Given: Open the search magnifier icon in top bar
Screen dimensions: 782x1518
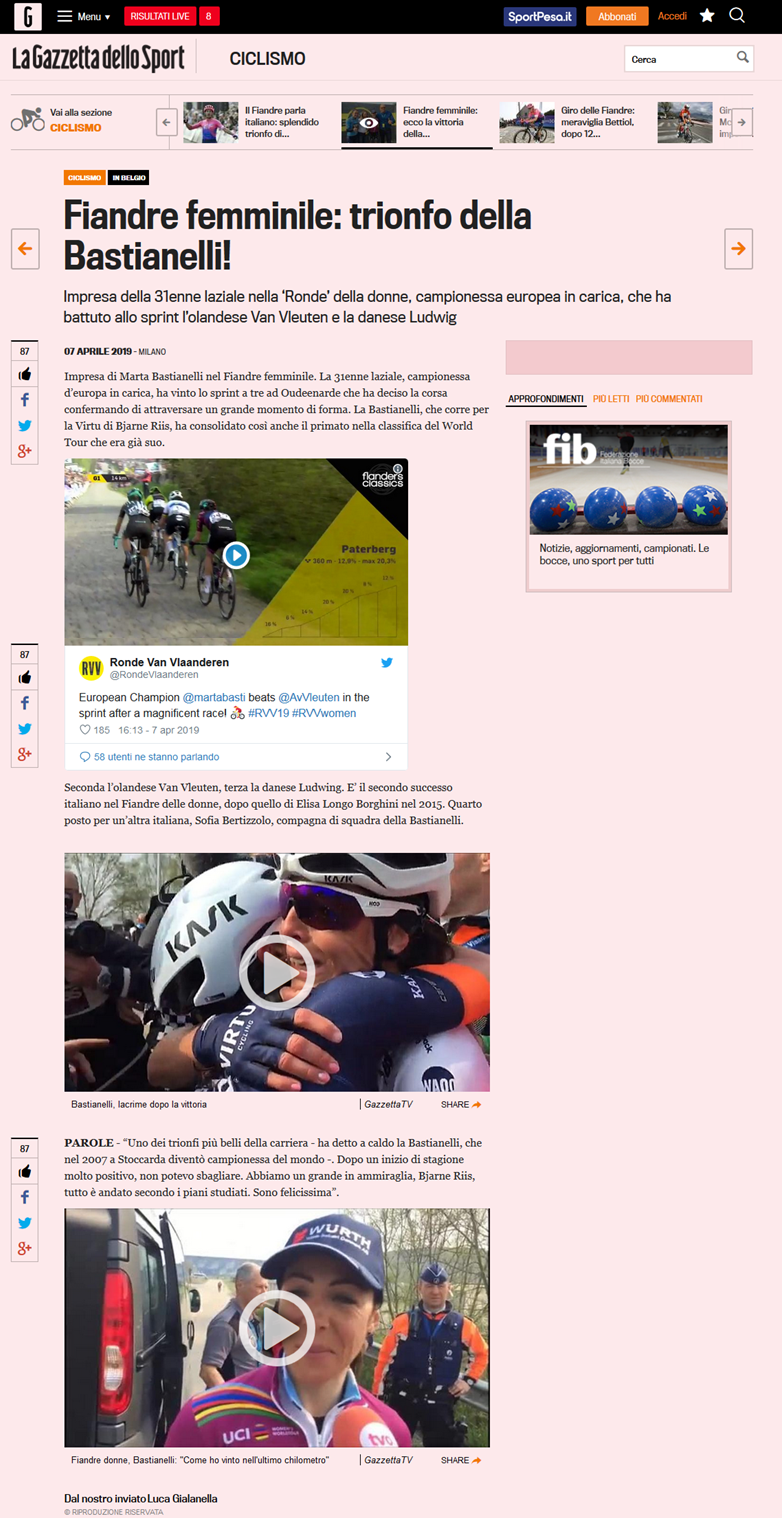Looking at the screenshot, I should 737,15.
